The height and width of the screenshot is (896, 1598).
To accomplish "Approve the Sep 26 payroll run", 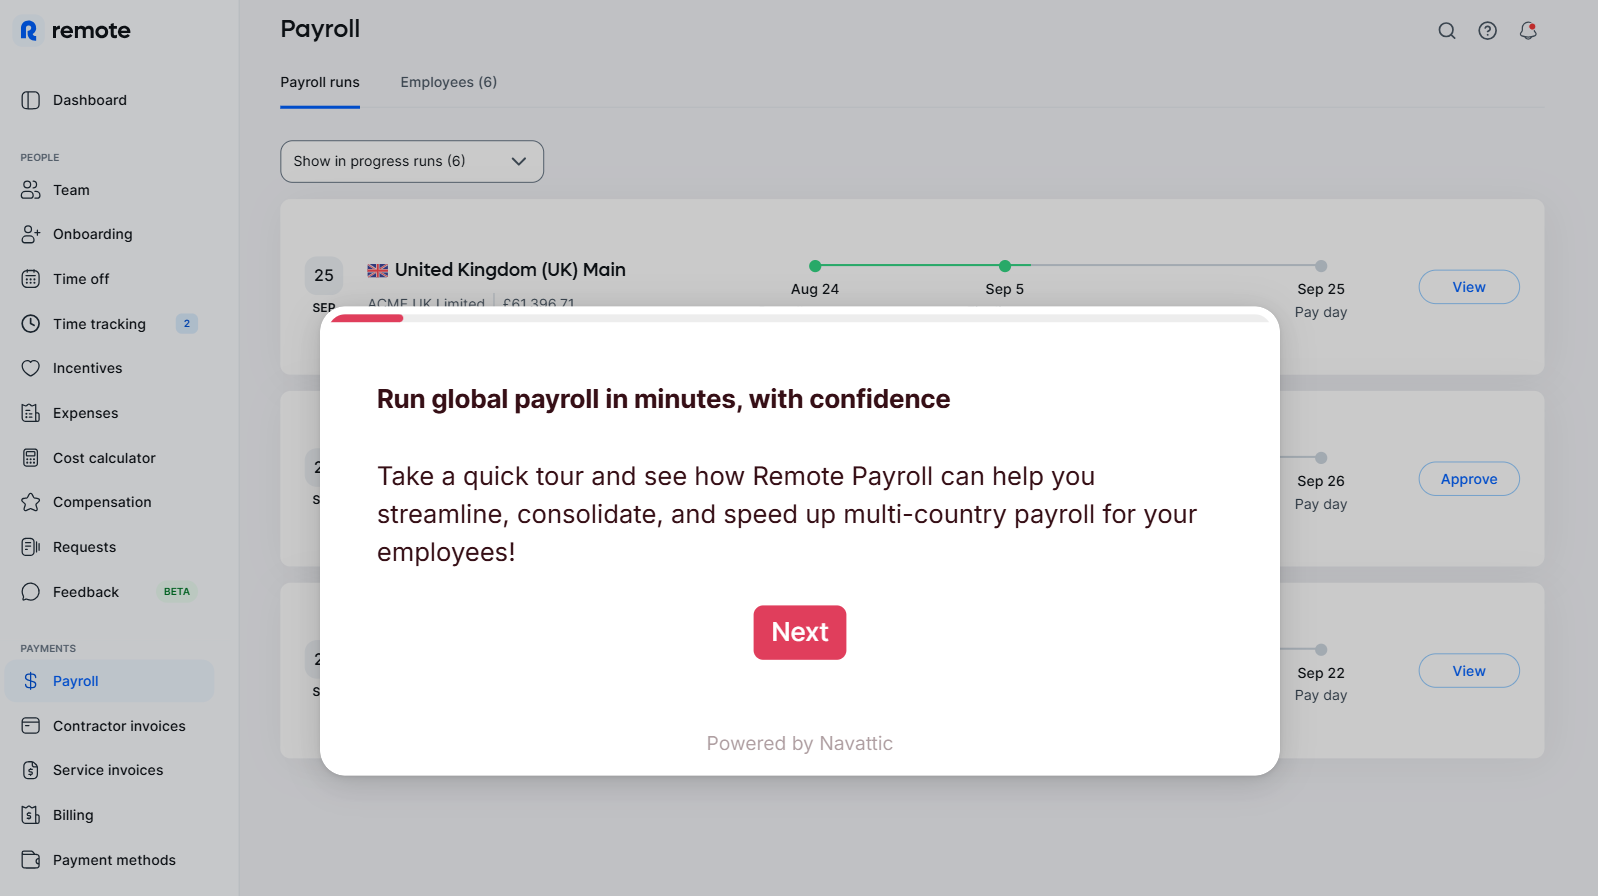I will point(1468,479).
